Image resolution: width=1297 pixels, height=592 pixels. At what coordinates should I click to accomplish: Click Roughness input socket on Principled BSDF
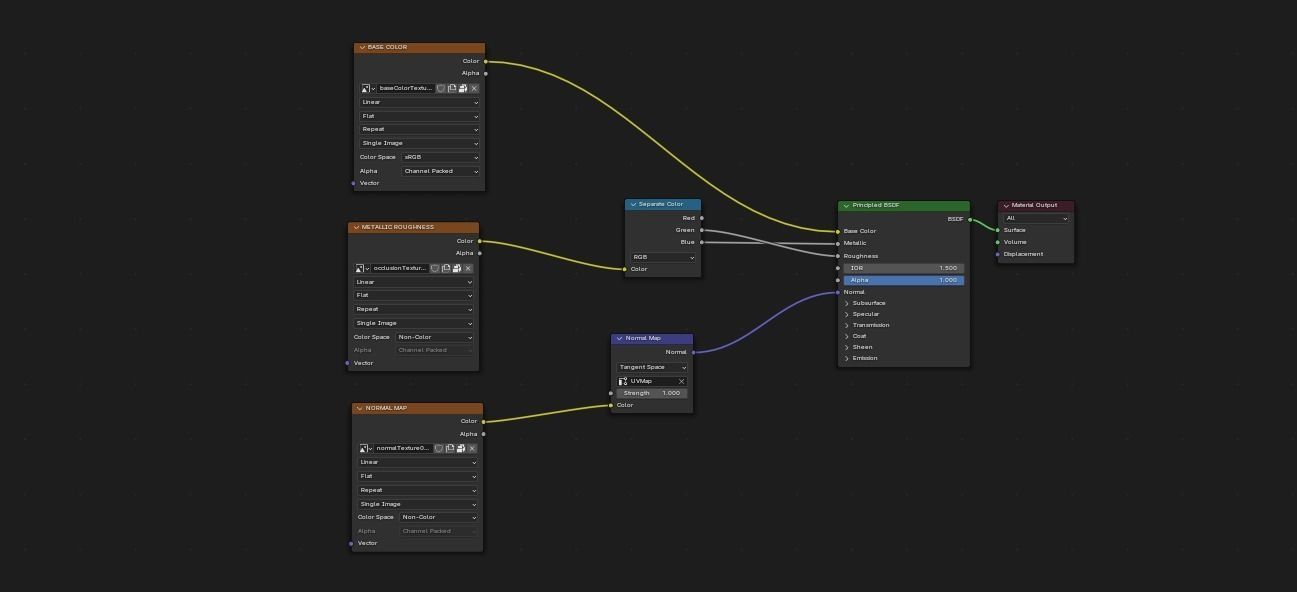(x=838, y=256)
